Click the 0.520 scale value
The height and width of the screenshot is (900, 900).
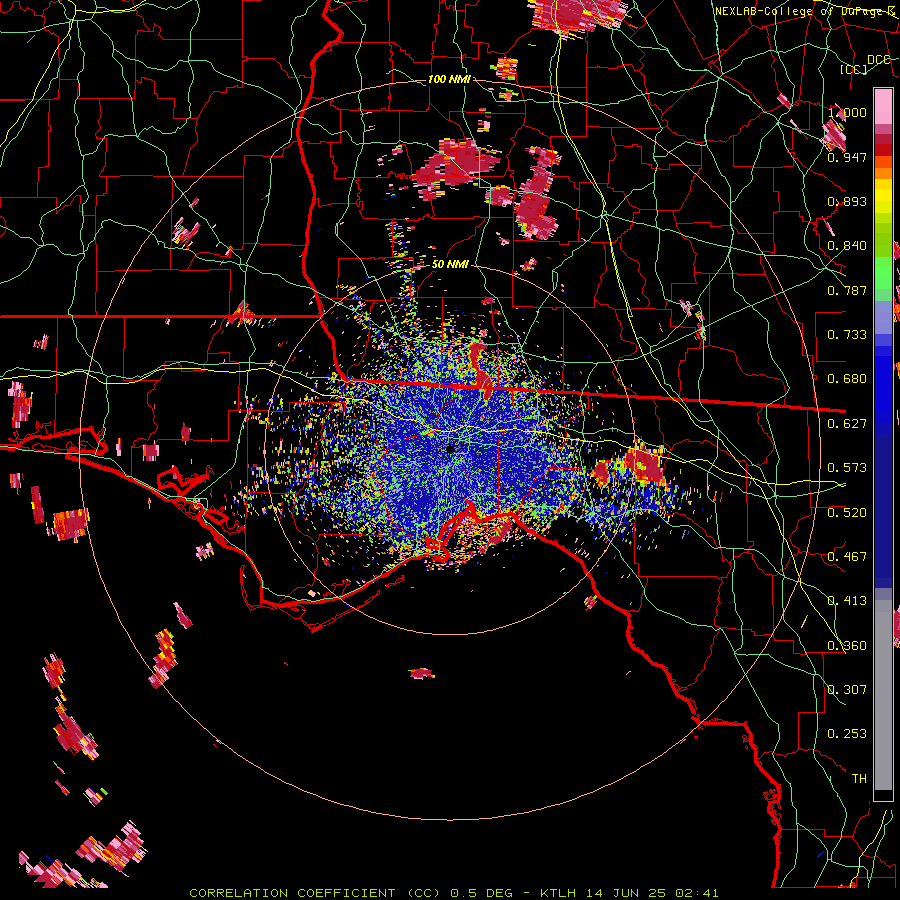(847, 513)
